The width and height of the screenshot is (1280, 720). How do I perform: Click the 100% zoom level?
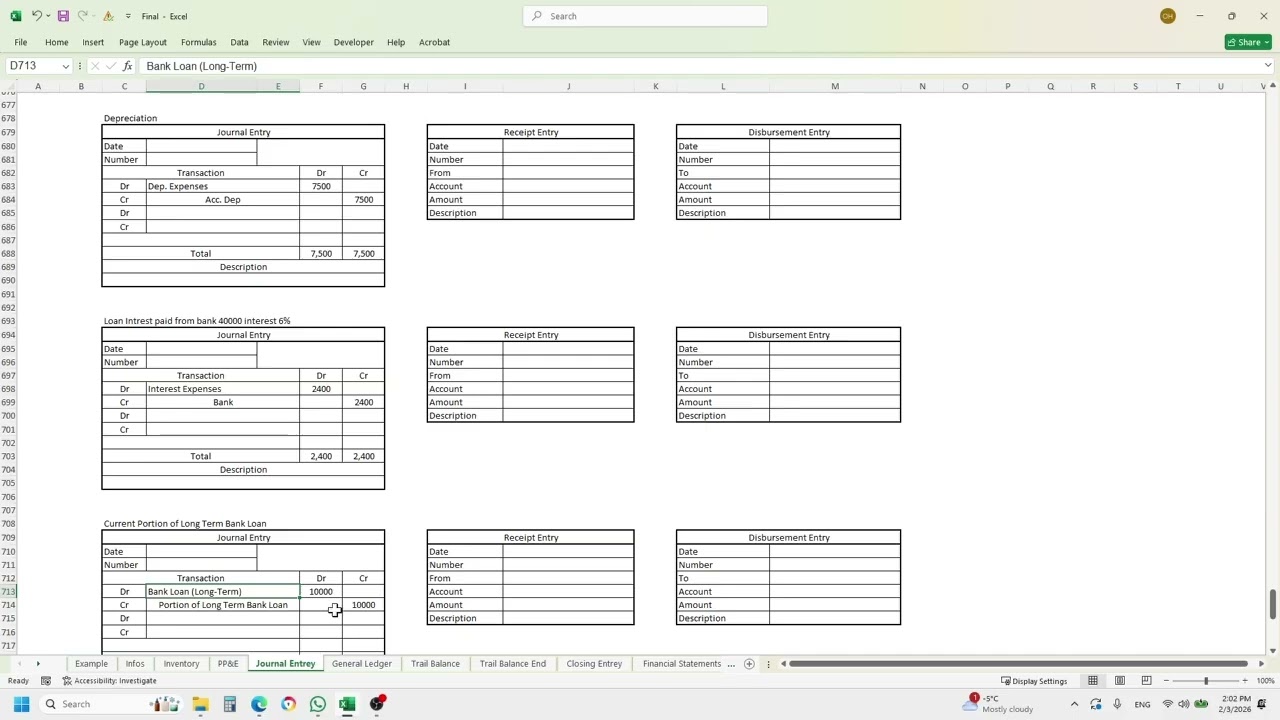pos(1264,681)
